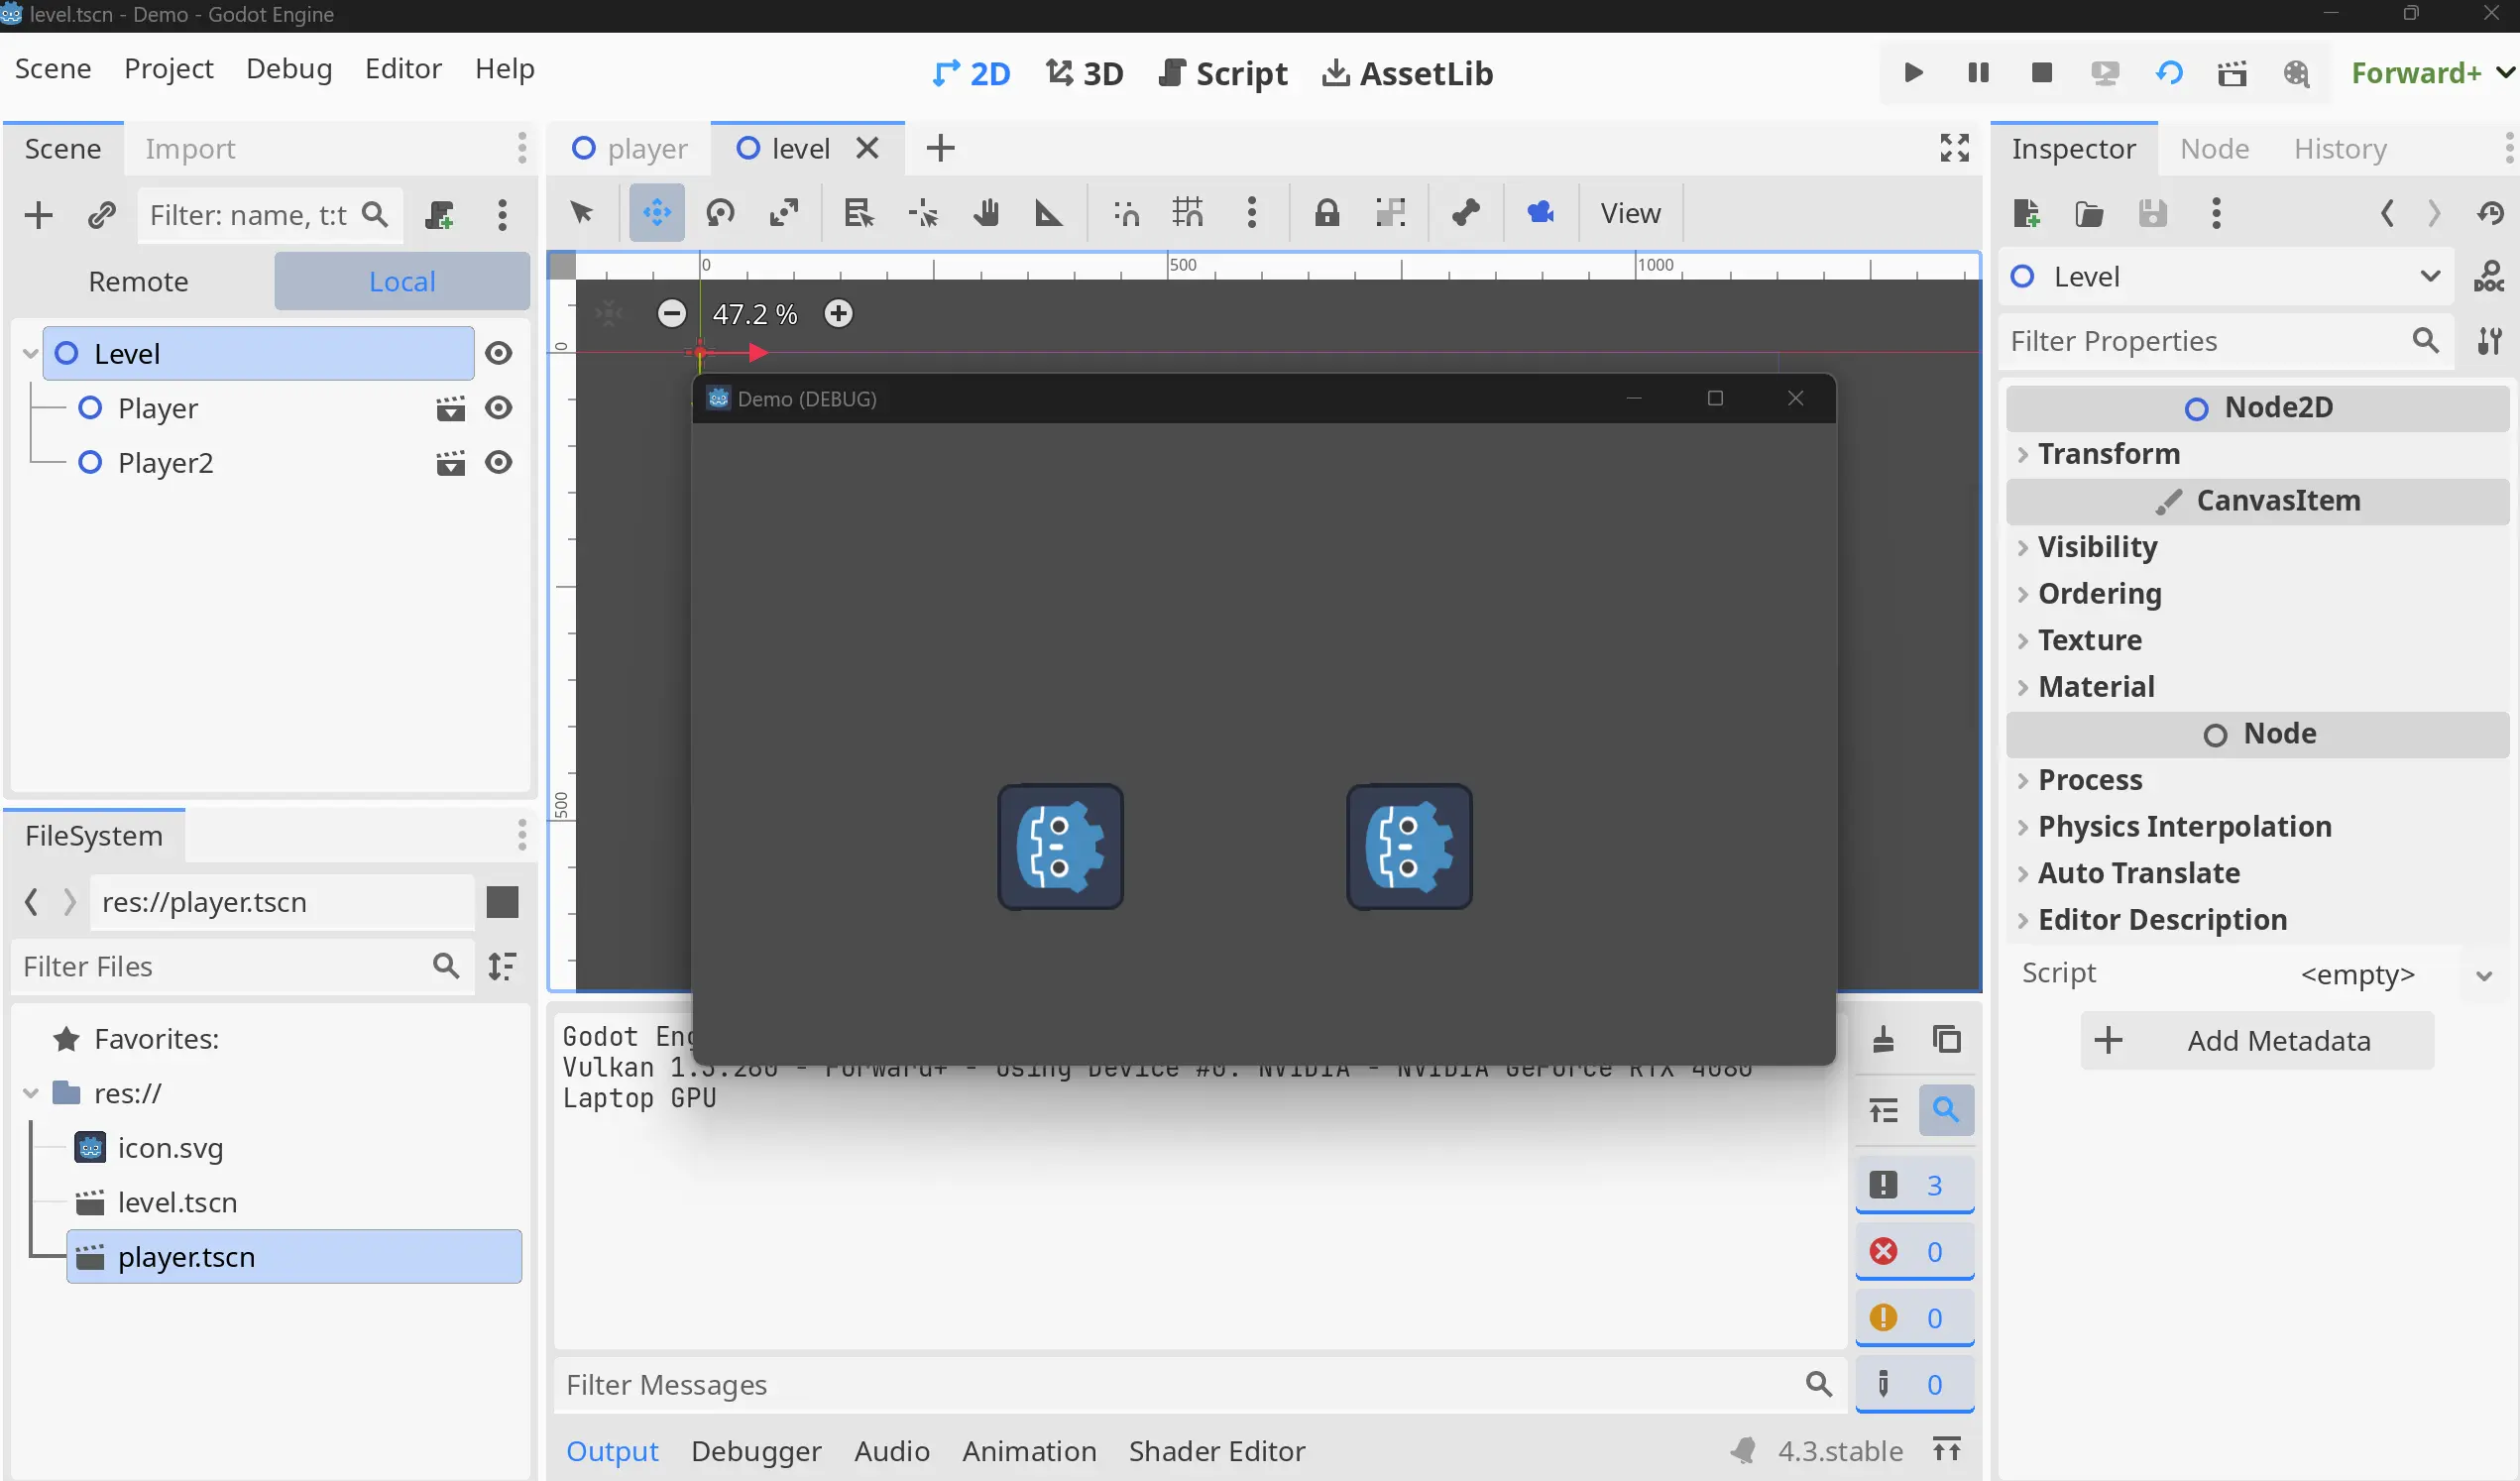This screenshot has width=2520, height=1481.
Task: Toggle distraction free mode icon
Action: coord(1954,148)
